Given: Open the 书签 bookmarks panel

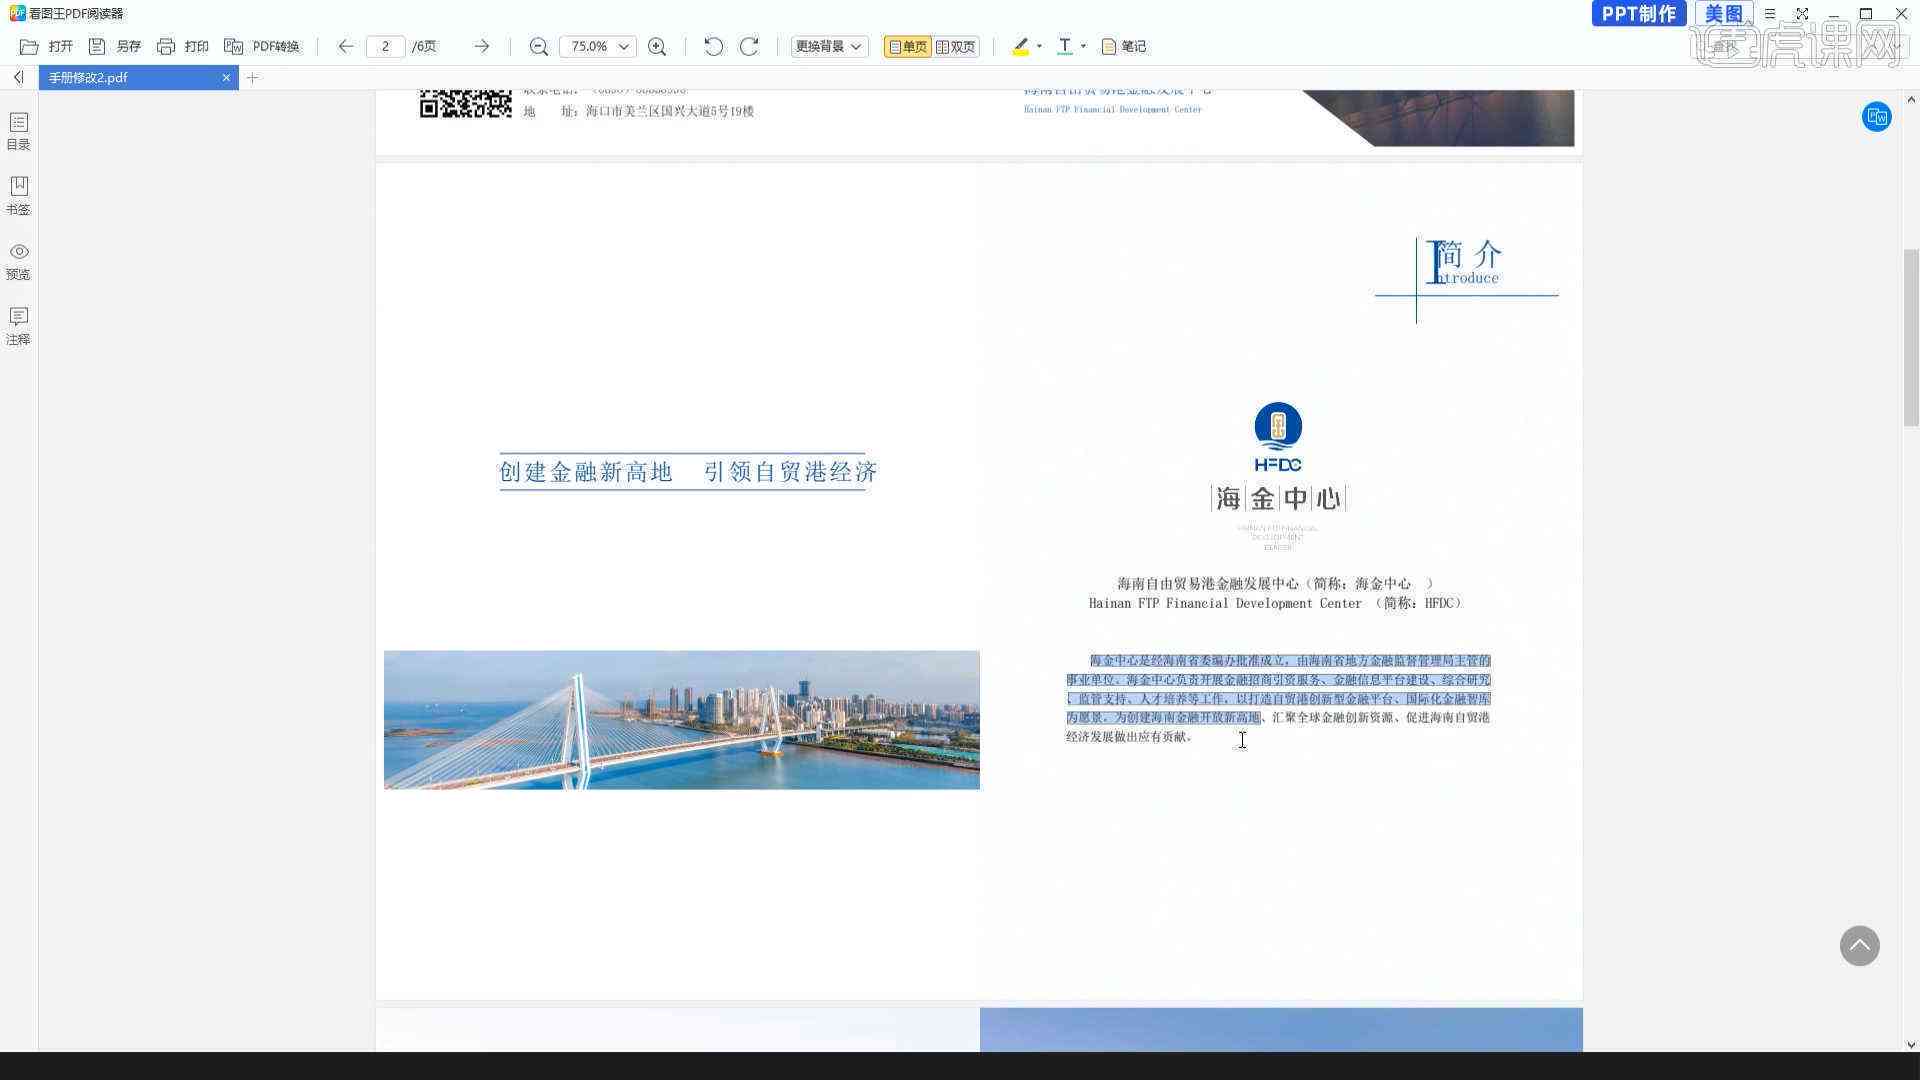Looking at the screenshot, I should click(18, 196).
